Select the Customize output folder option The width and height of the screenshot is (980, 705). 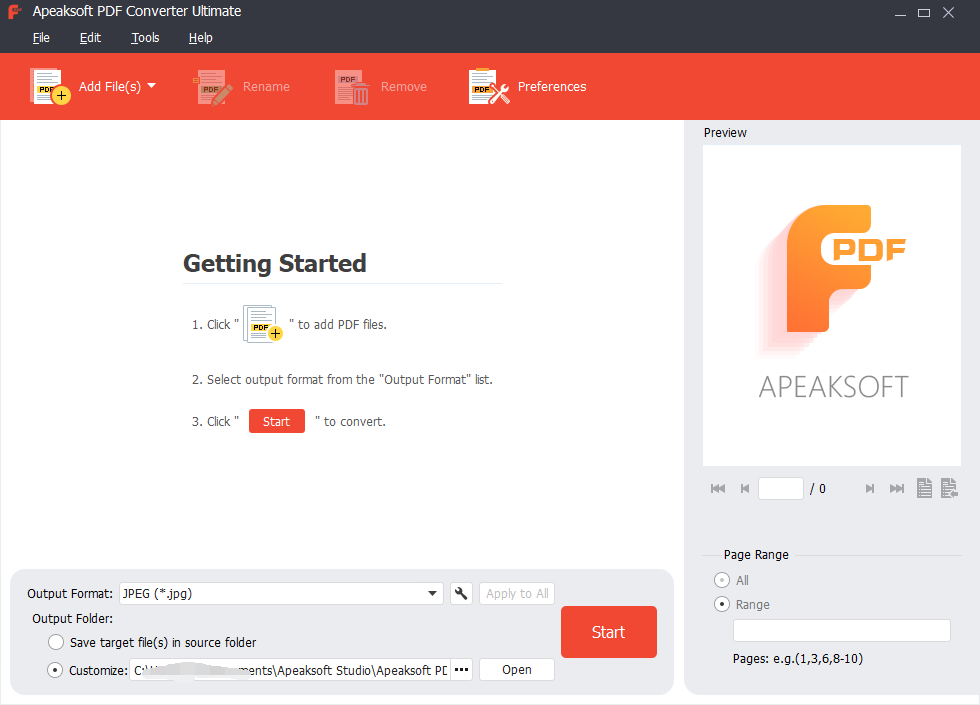point(56,670)
